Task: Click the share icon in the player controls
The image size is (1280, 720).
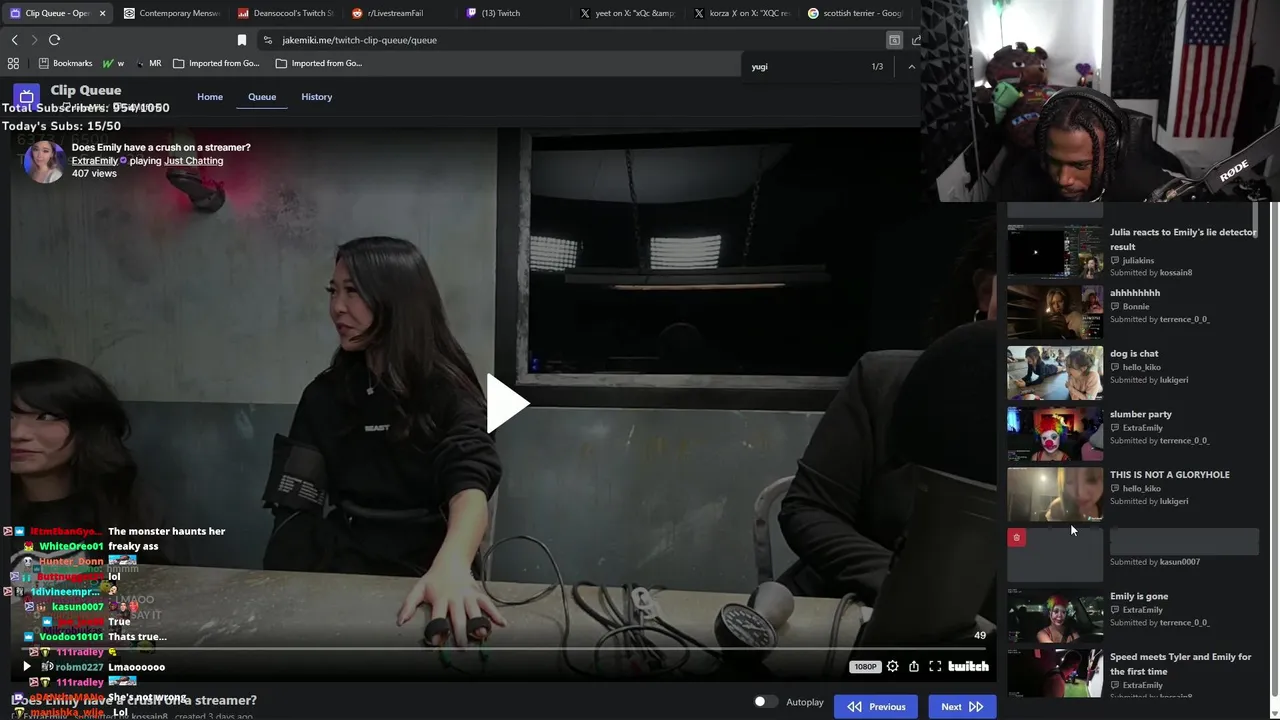Action: click(914, 666)
